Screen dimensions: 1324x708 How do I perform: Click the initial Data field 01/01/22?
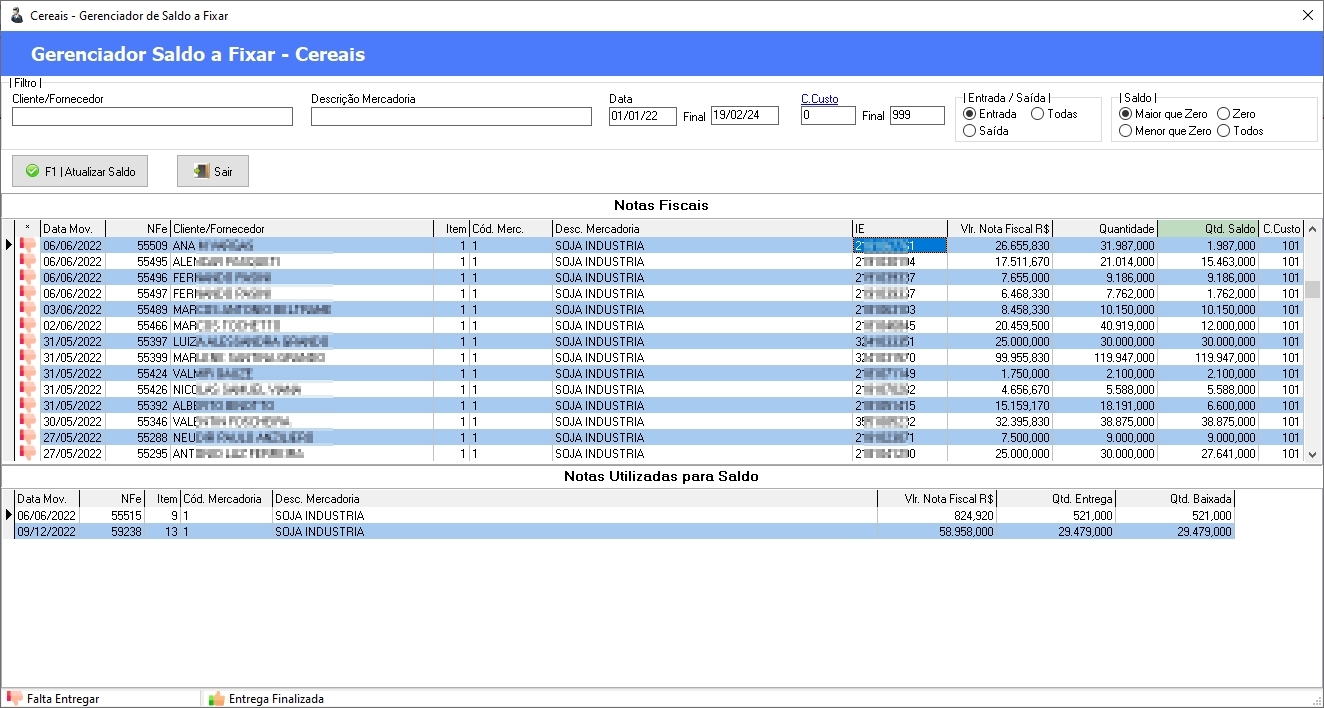[643, 116]
